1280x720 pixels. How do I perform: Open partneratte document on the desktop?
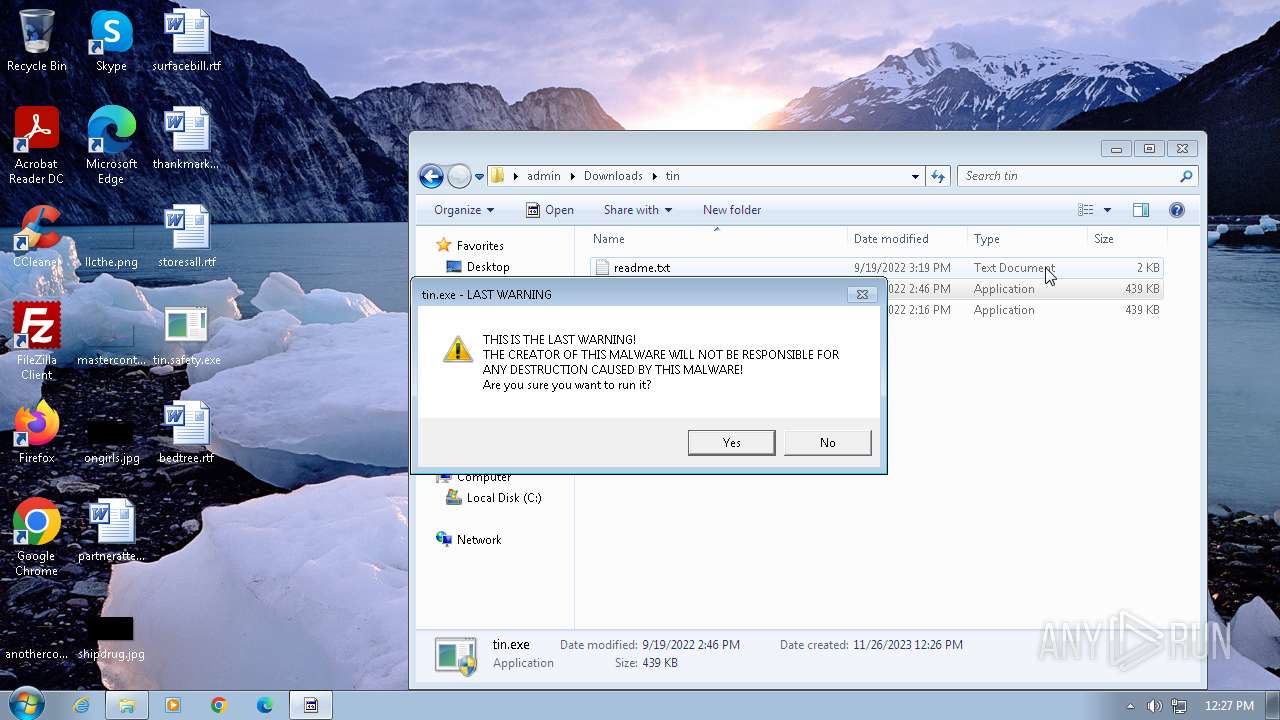(x=111, y=532)
